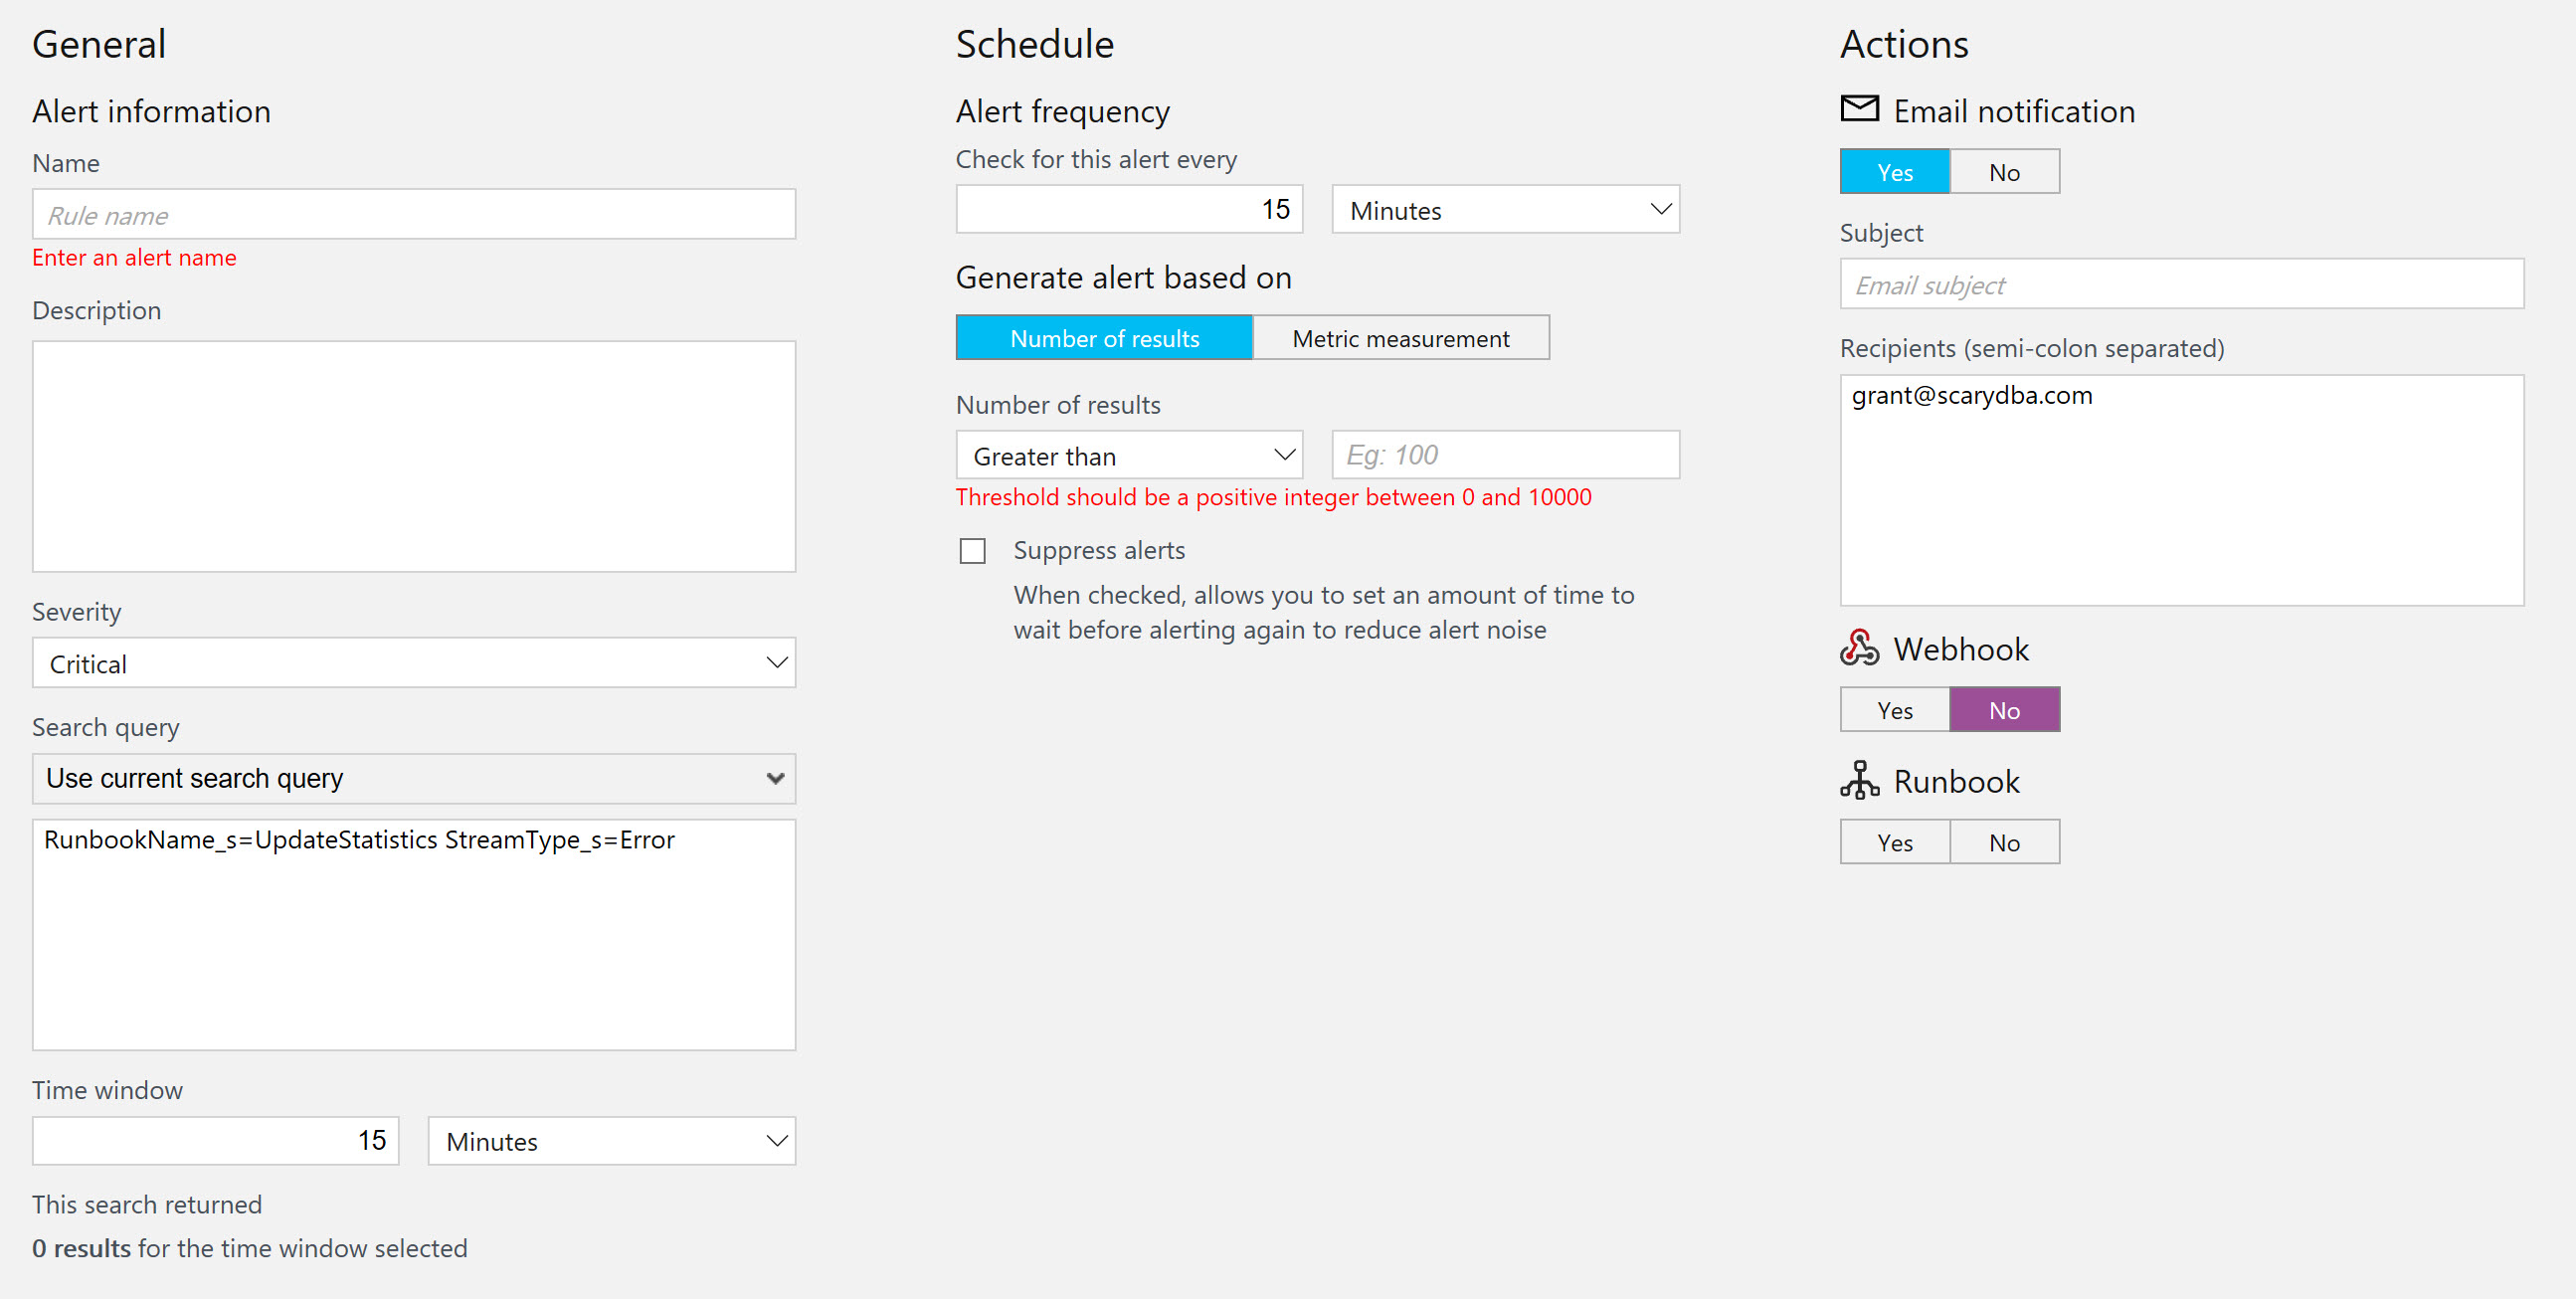Click the Email notification envelope icon

pos(1859,108)
